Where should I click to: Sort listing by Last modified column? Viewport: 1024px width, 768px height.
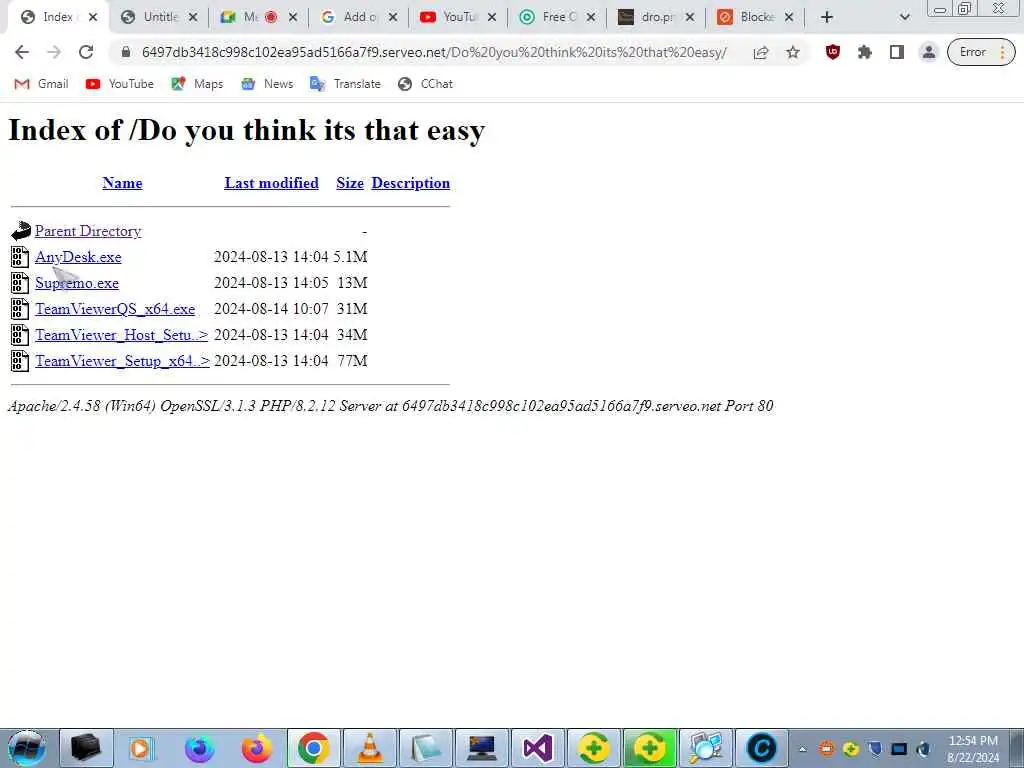pos(272,183)
